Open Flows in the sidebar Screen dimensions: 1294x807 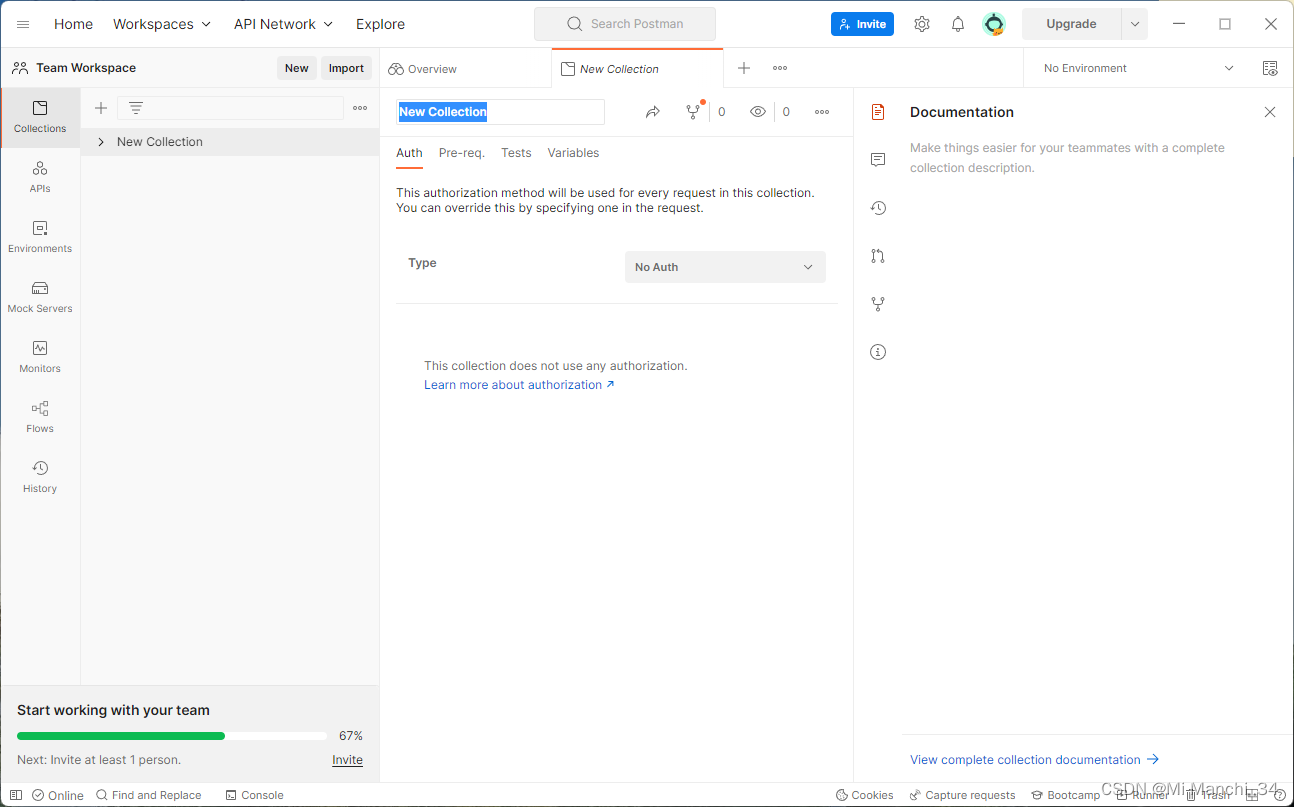(x=40, y=417)
